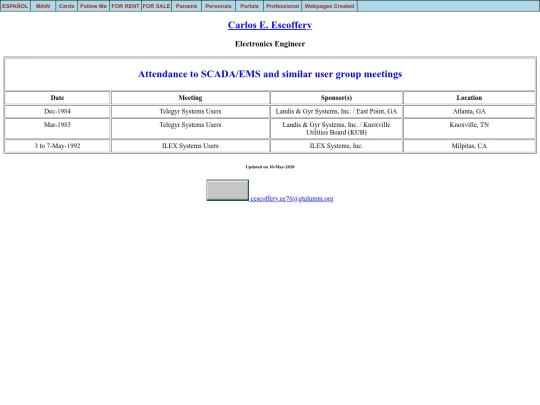Click the Electronics Engineer subtitle

(270, 44)
